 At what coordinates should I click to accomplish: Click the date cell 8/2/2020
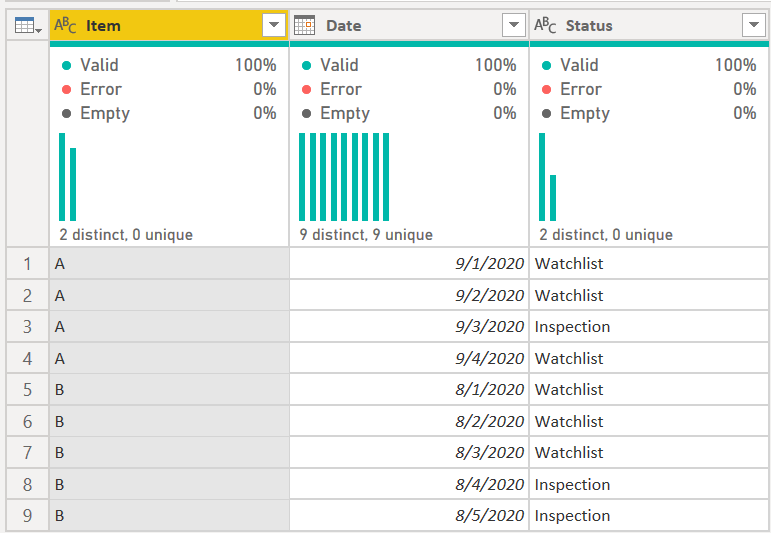coord(409,421)
